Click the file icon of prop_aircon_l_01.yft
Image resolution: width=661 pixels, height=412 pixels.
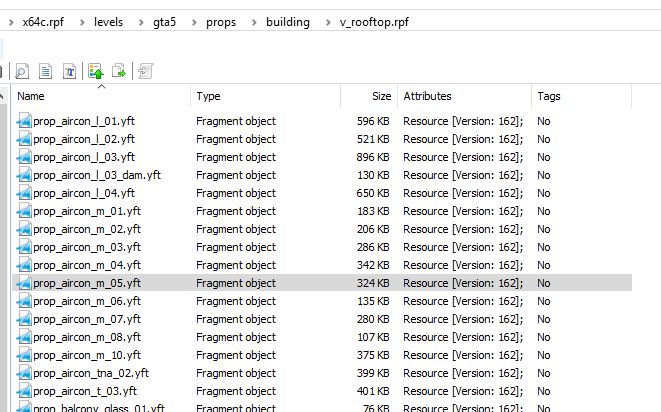point(24,122)
